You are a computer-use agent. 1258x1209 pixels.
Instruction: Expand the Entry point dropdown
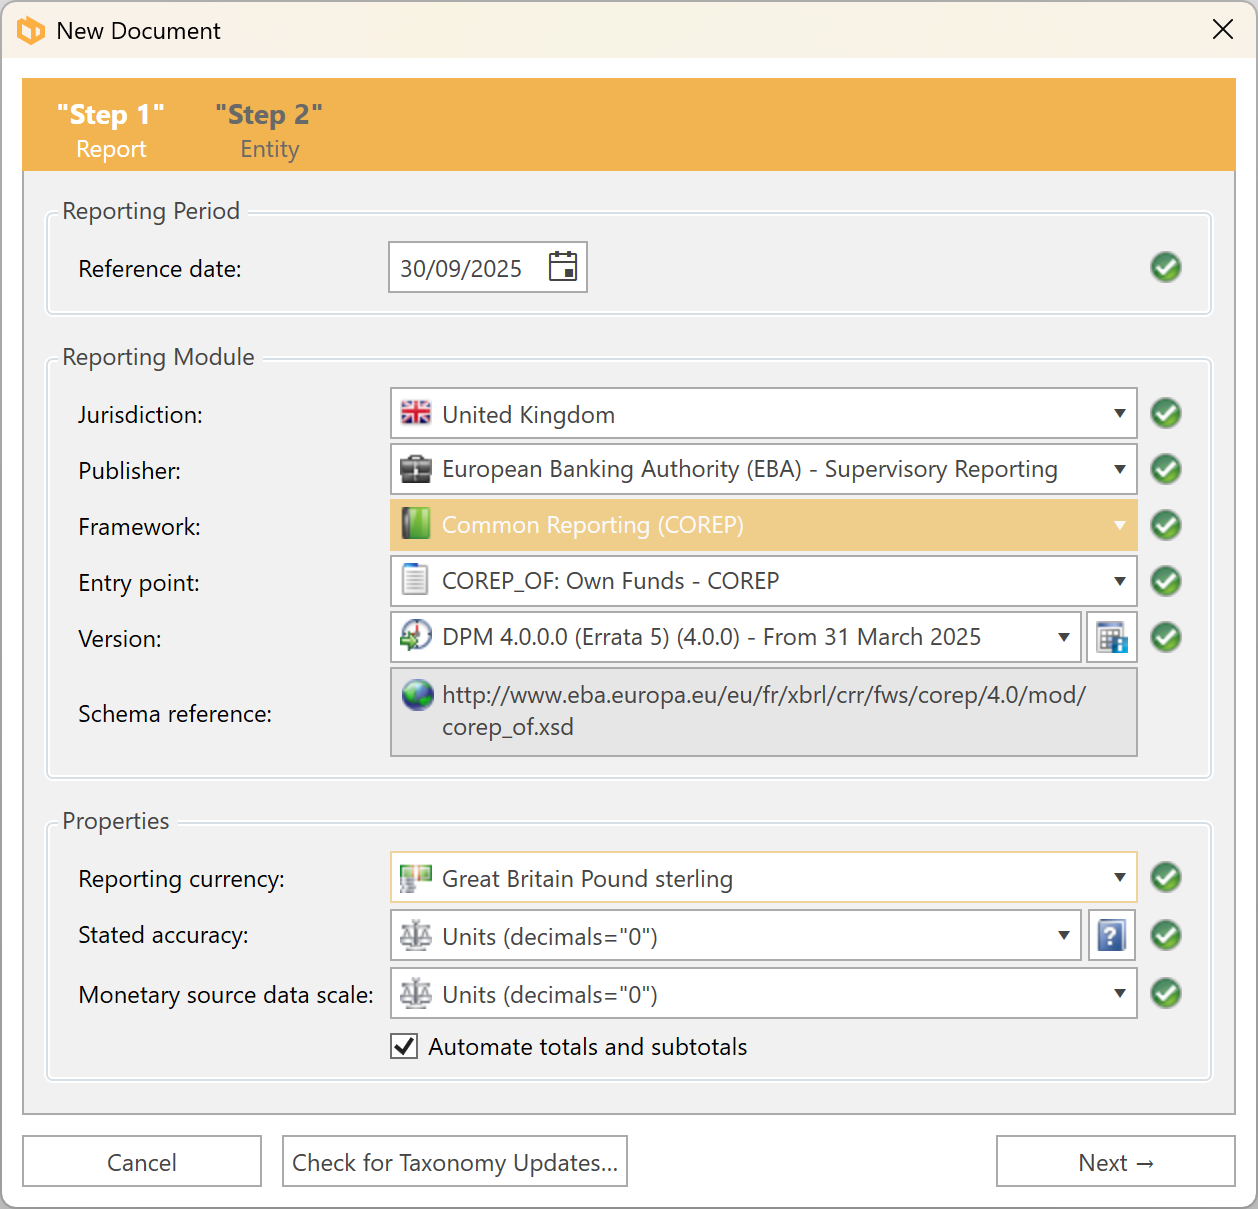1119,582
